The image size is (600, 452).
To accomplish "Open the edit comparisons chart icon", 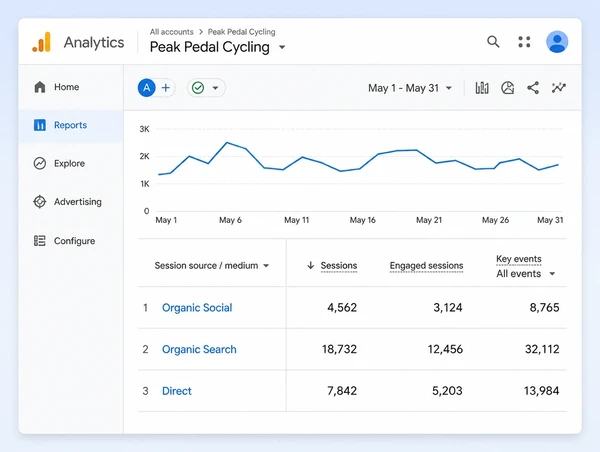I will click(482, 88).
